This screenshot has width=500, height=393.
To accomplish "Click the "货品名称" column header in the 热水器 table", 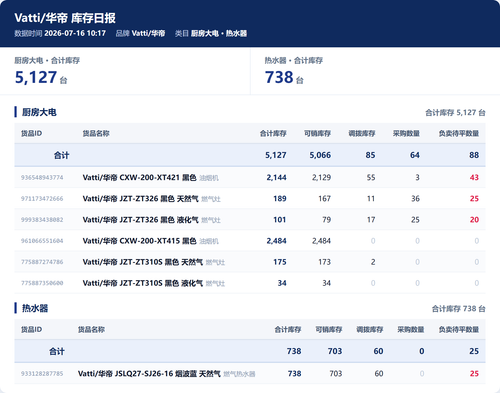I will click(91, 329).
